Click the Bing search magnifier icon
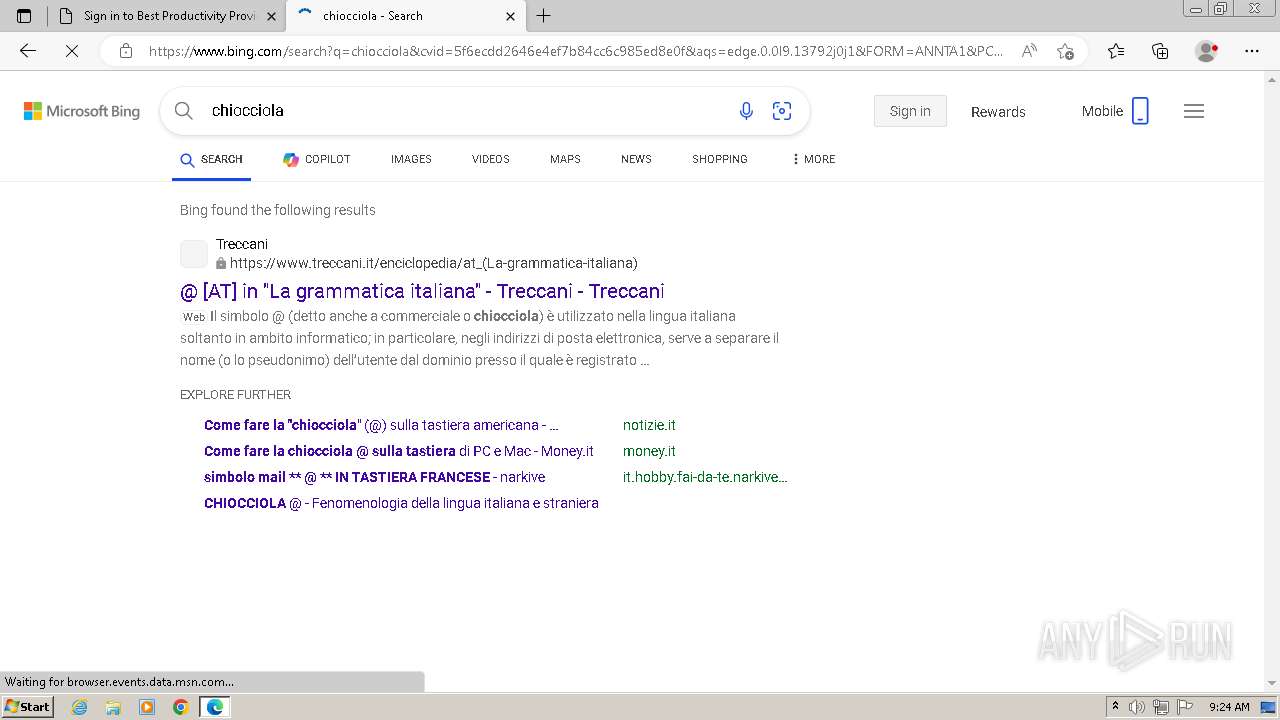 click(183, 111)
